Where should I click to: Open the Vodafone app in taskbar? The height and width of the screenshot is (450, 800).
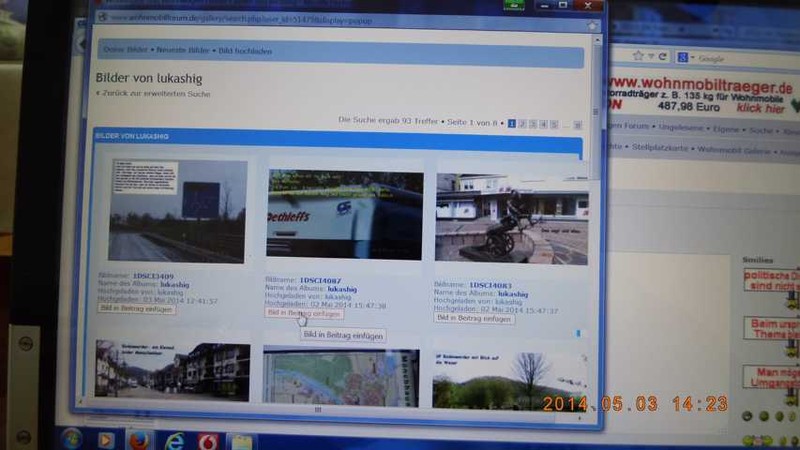(208, 440)
